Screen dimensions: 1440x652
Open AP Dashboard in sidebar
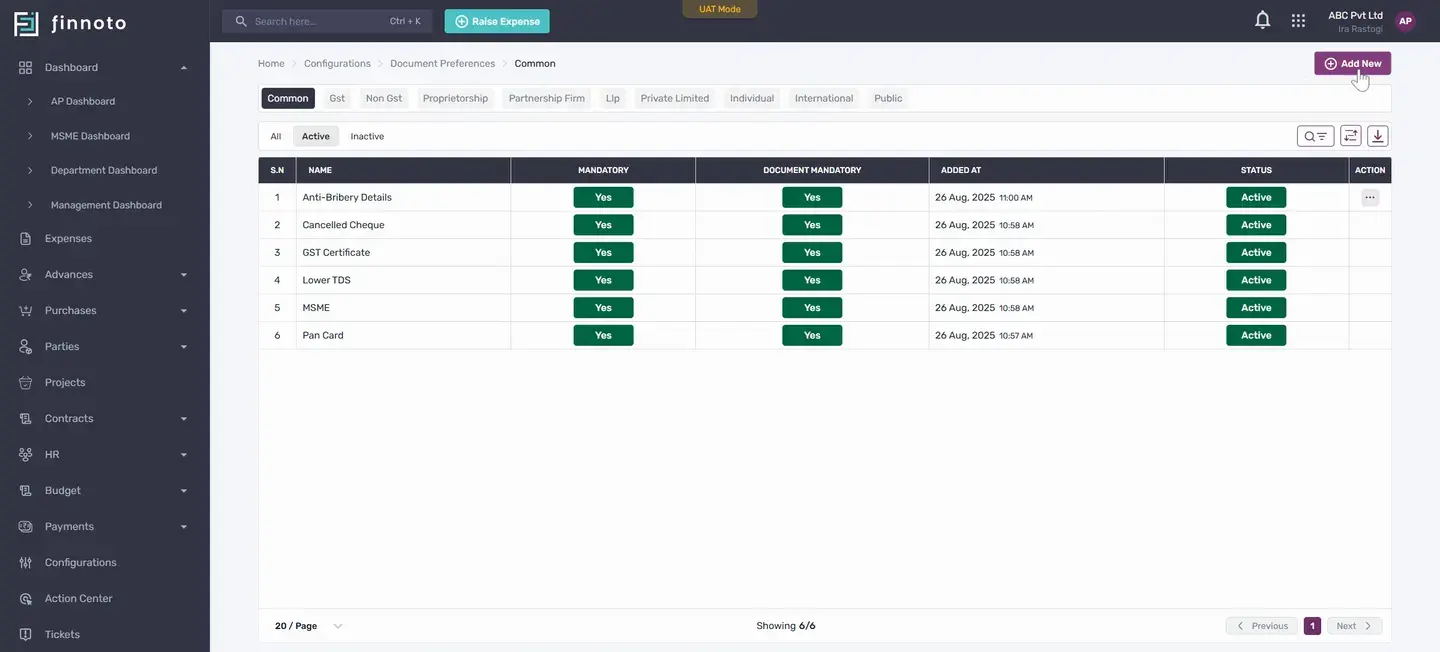83,101
